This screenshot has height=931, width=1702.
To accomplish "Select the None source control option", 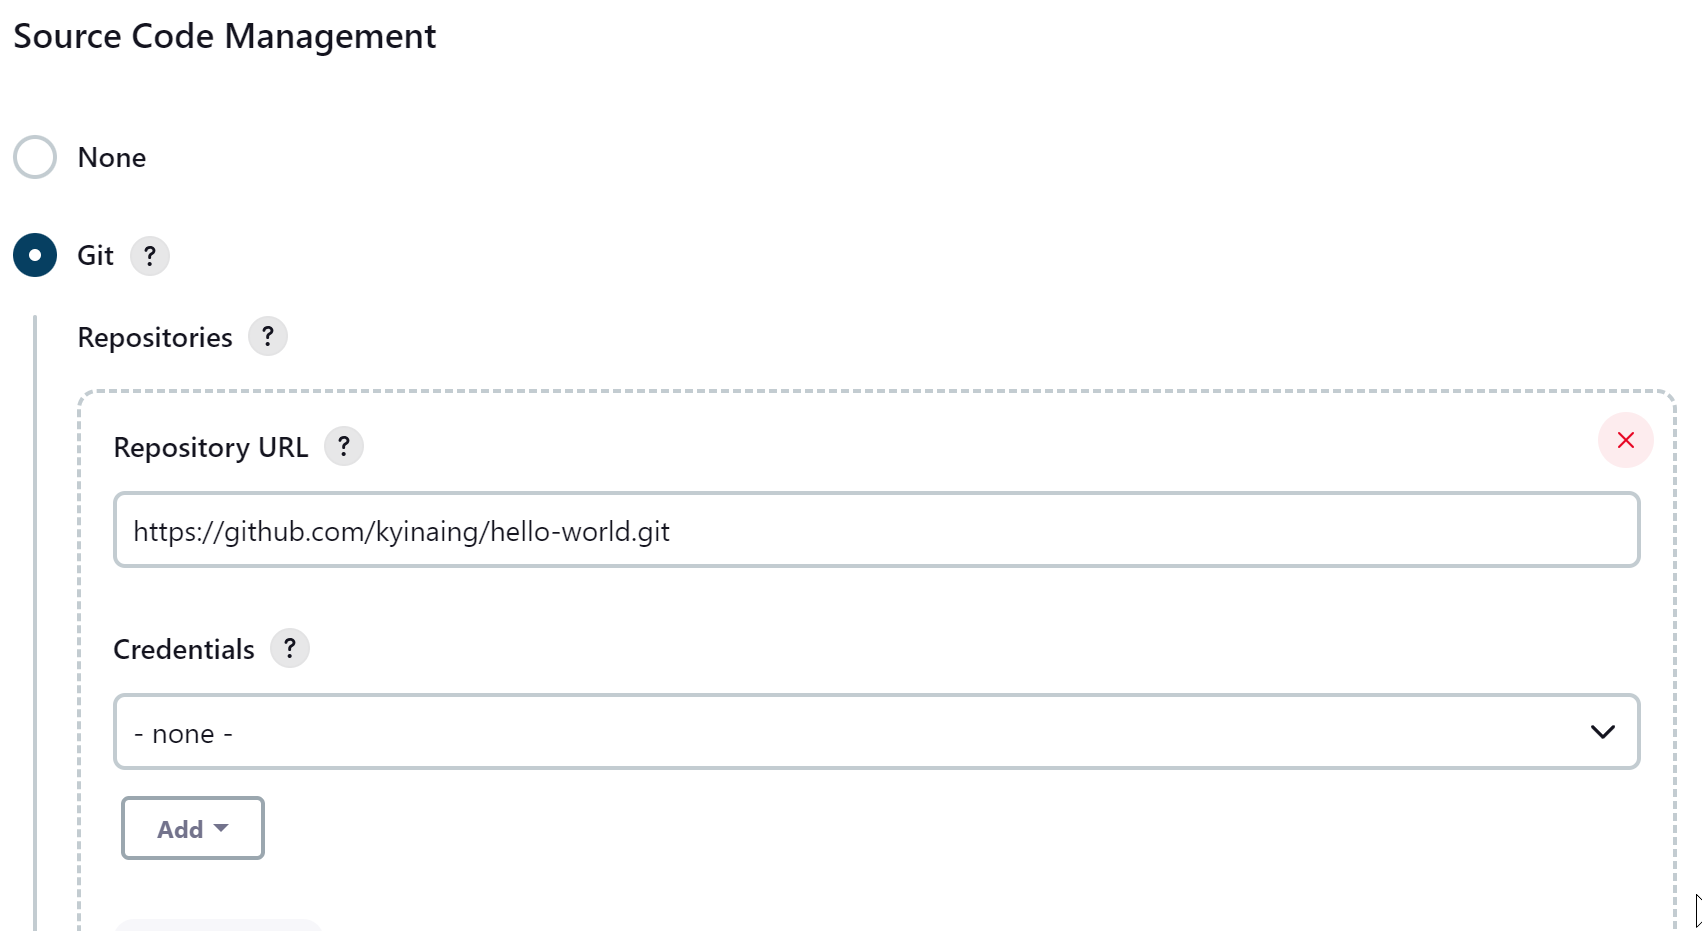I will 34,157.
